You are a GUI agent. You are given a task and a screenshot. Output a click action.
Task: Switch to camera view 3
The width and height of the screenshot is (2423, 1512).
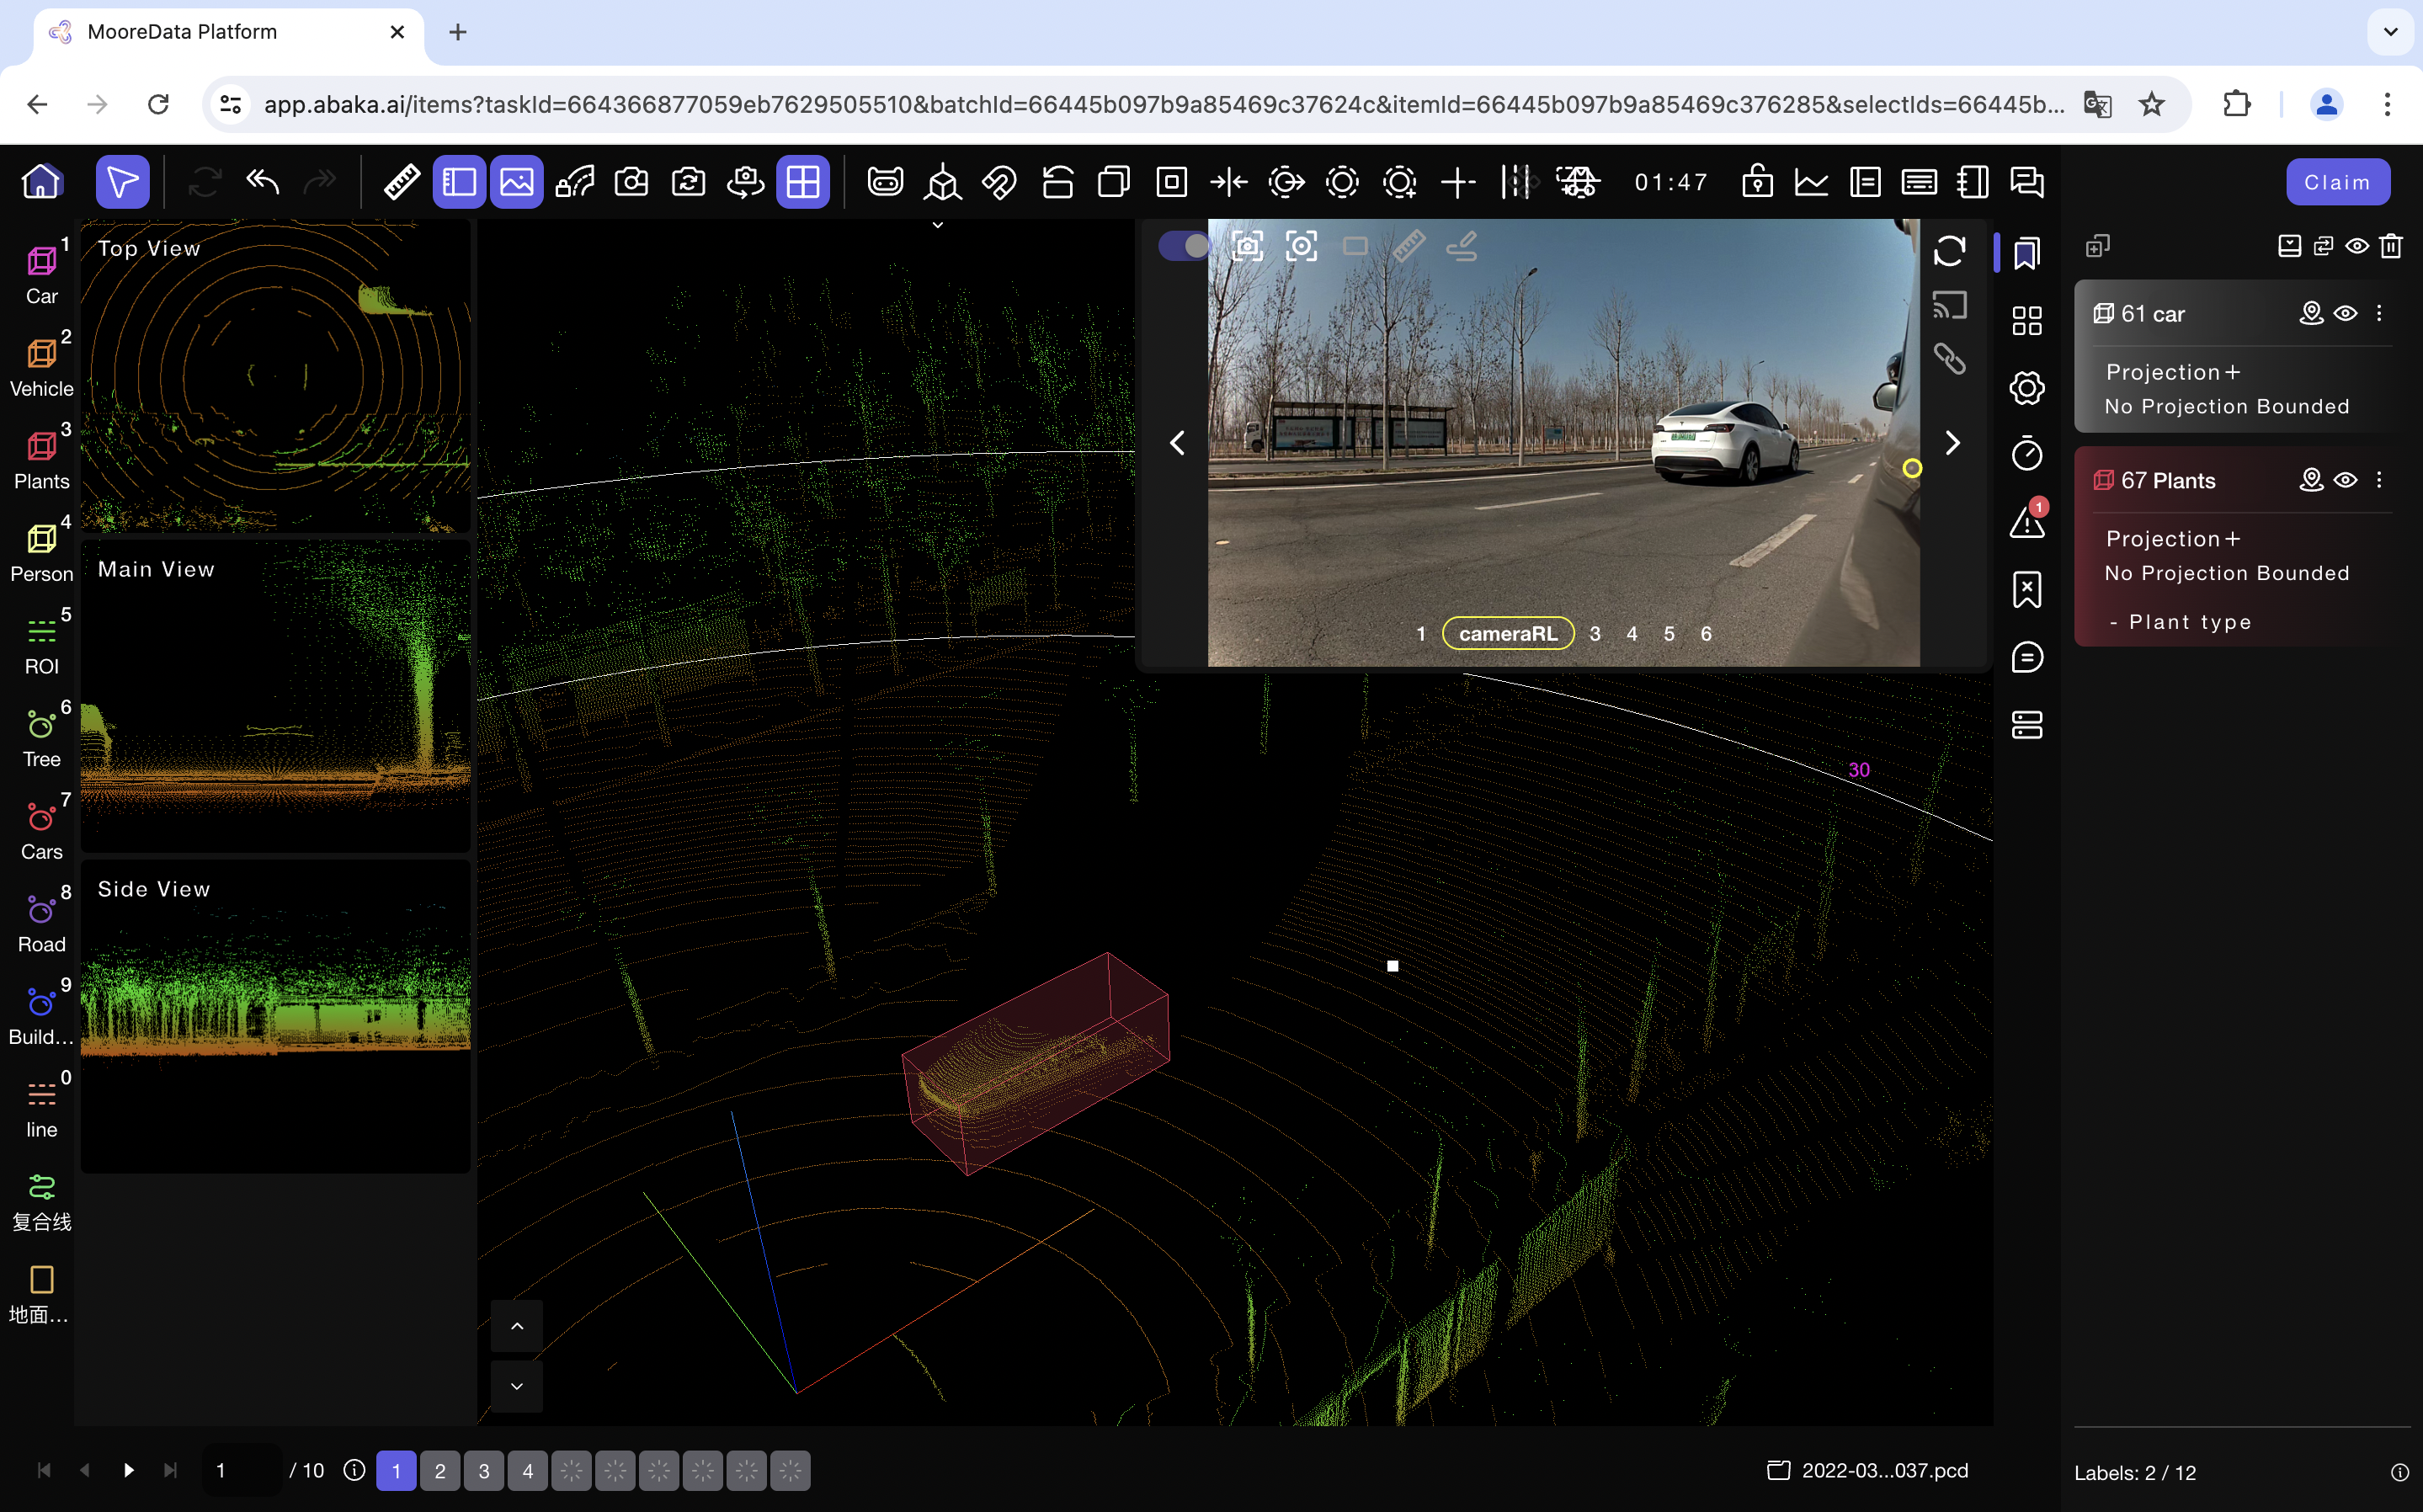1595,634
